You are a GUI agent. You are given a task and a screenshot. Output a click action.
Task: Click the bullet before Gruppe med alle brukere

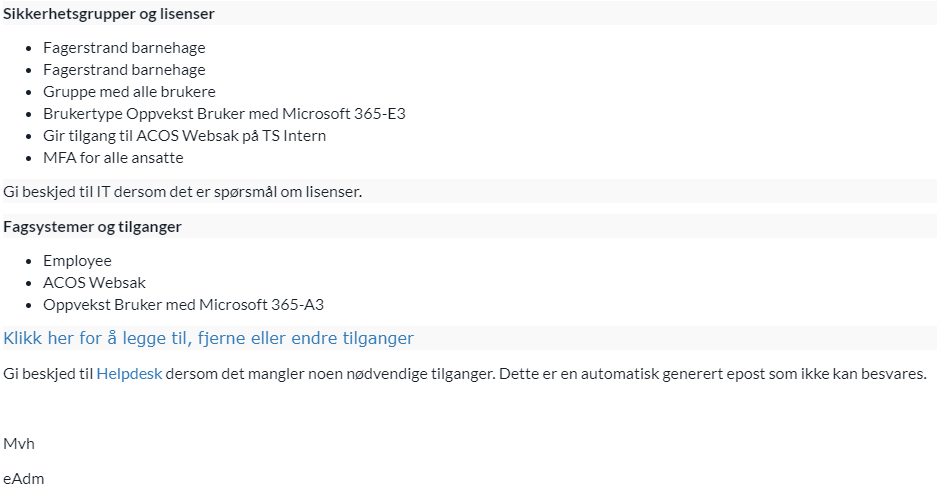click(x=28, y=93)
